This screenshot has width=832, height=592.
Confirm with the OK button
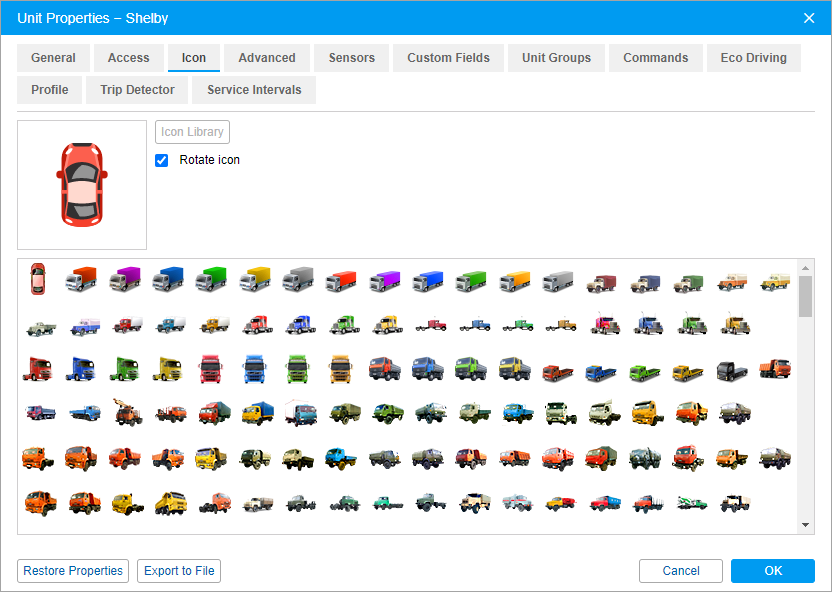click(773, 571)
